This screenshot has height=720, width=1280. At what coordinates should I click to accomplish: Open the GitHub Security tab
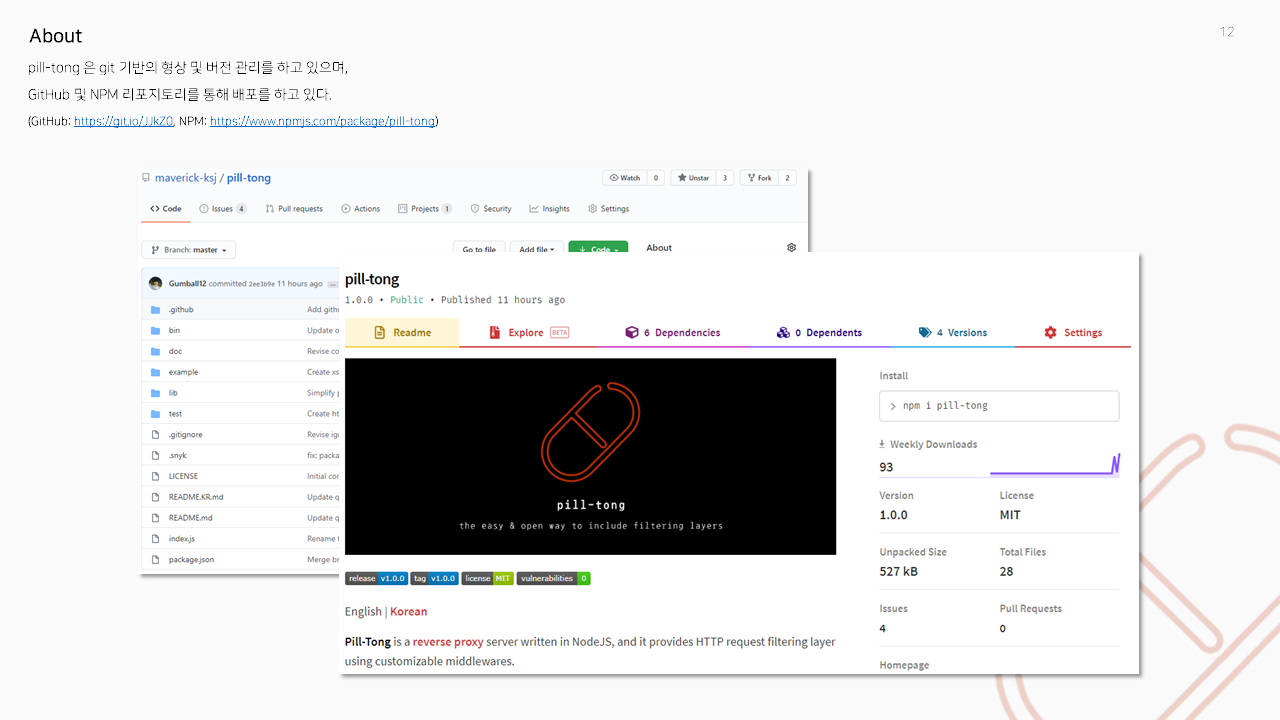point(491,209)
